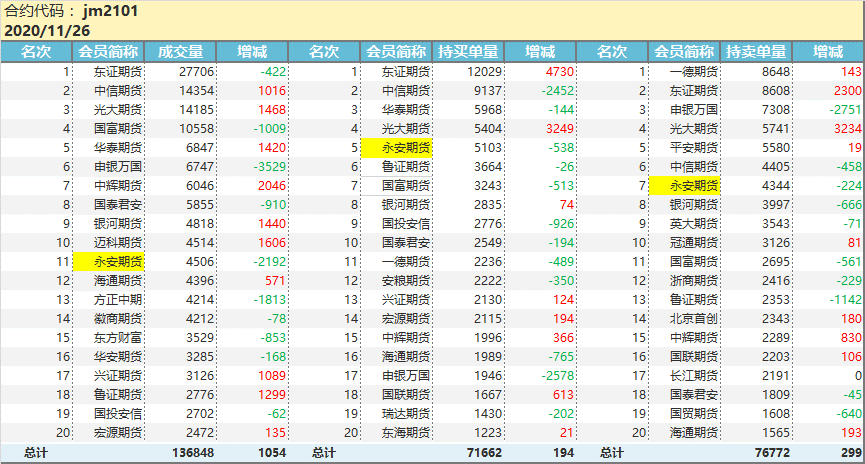The width and height of the screenshot is (865, 464).
Task: Click highlighted 永安期货 beside 4506
Action: [109, 262]
